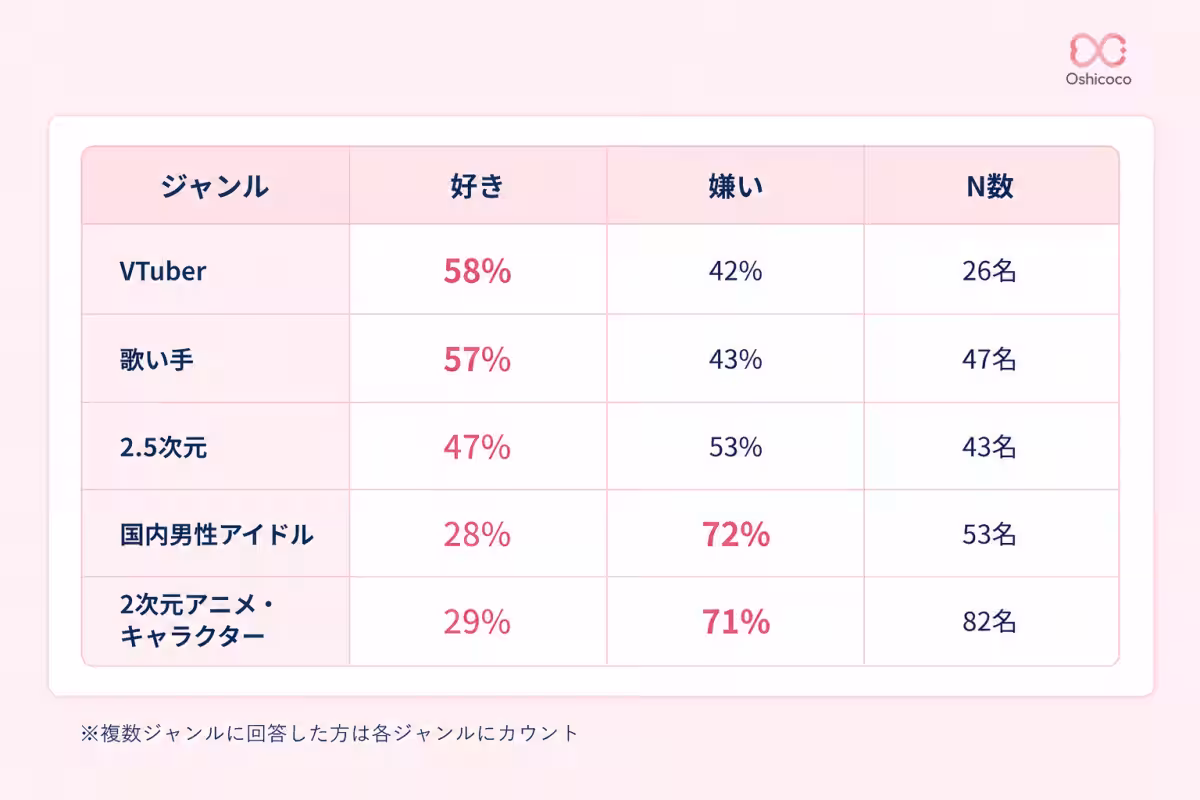Screen dimensions: 1200x800
Task: Click the 57% value for 歌い手
Action: tap(477, 359)
